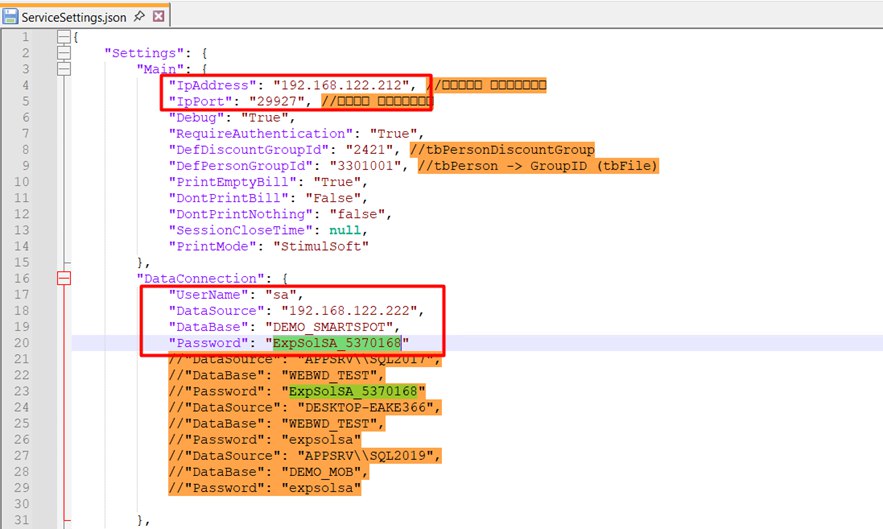Collapse the "Main" block fold marker
The height and width of the screenshot is (529, 883).
pos(65,70)
